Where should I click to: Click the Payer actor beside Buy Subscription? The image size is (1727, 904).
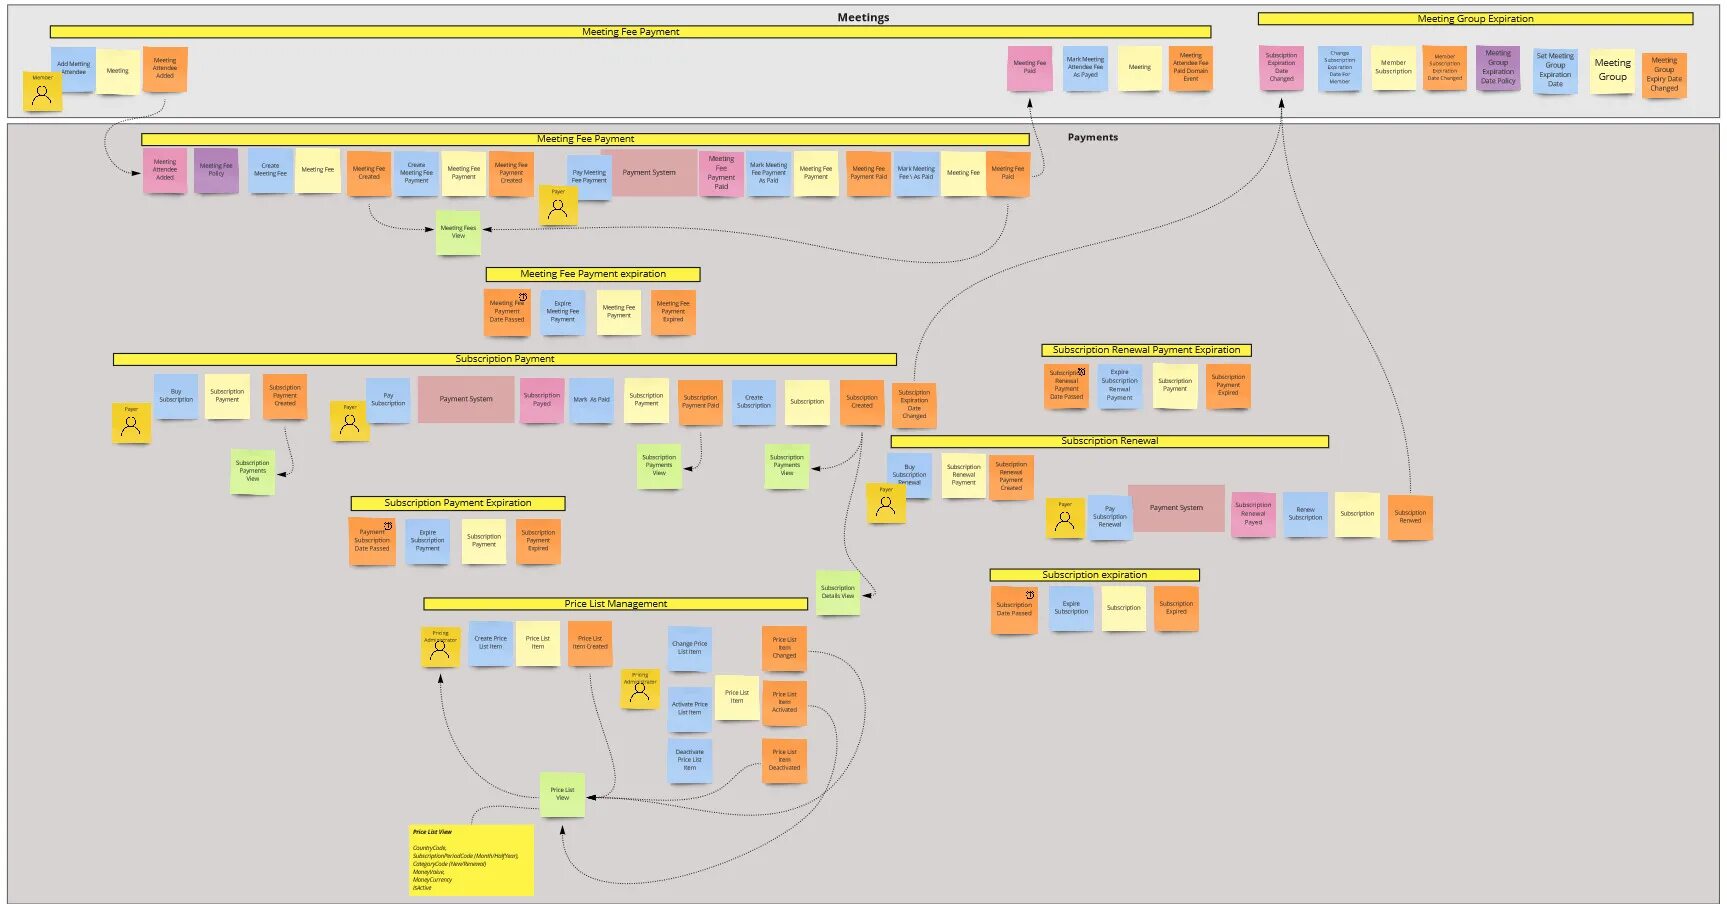[131, 422]
